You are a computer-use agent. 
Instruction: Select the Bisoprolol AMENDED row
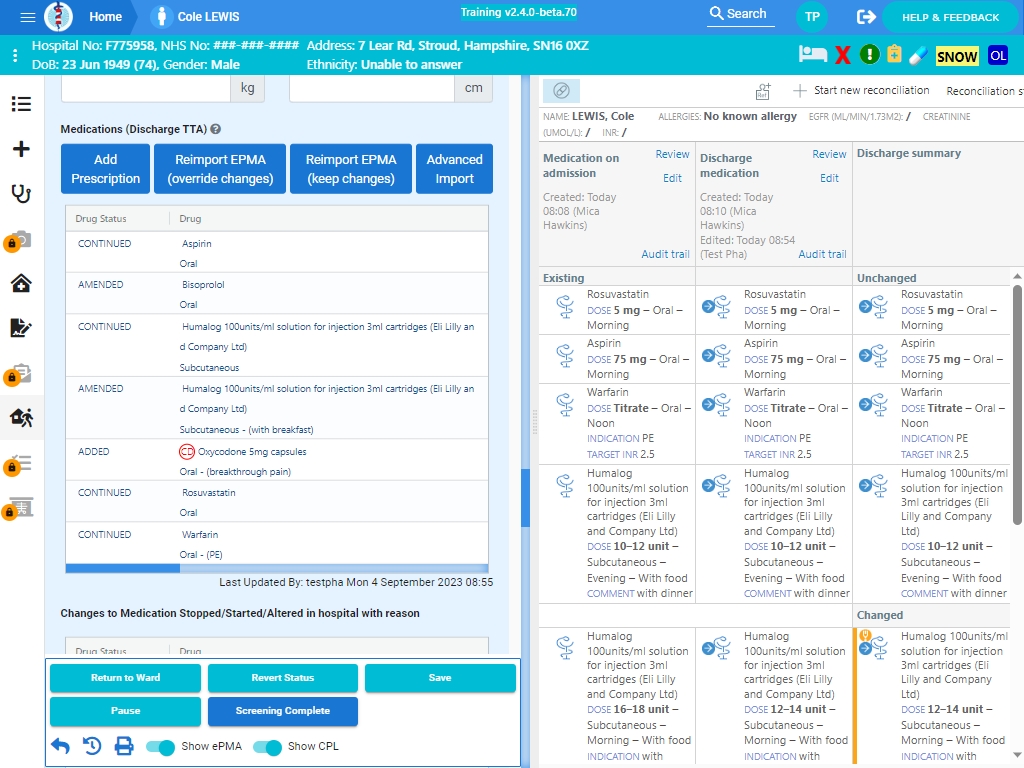277,294
